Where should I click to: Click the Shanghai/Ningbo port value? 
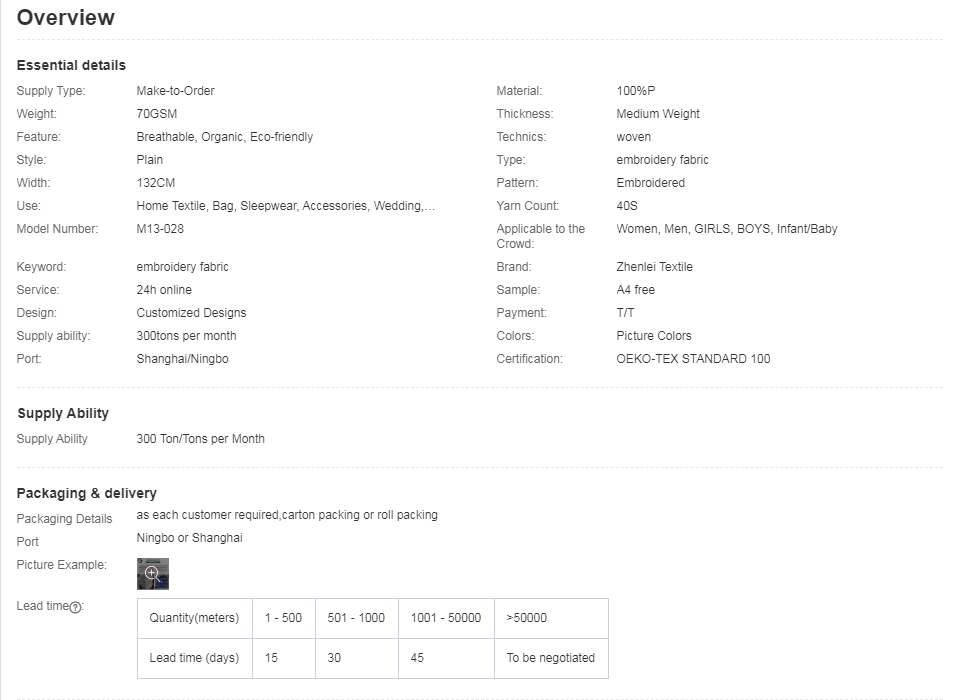point(182,359)
